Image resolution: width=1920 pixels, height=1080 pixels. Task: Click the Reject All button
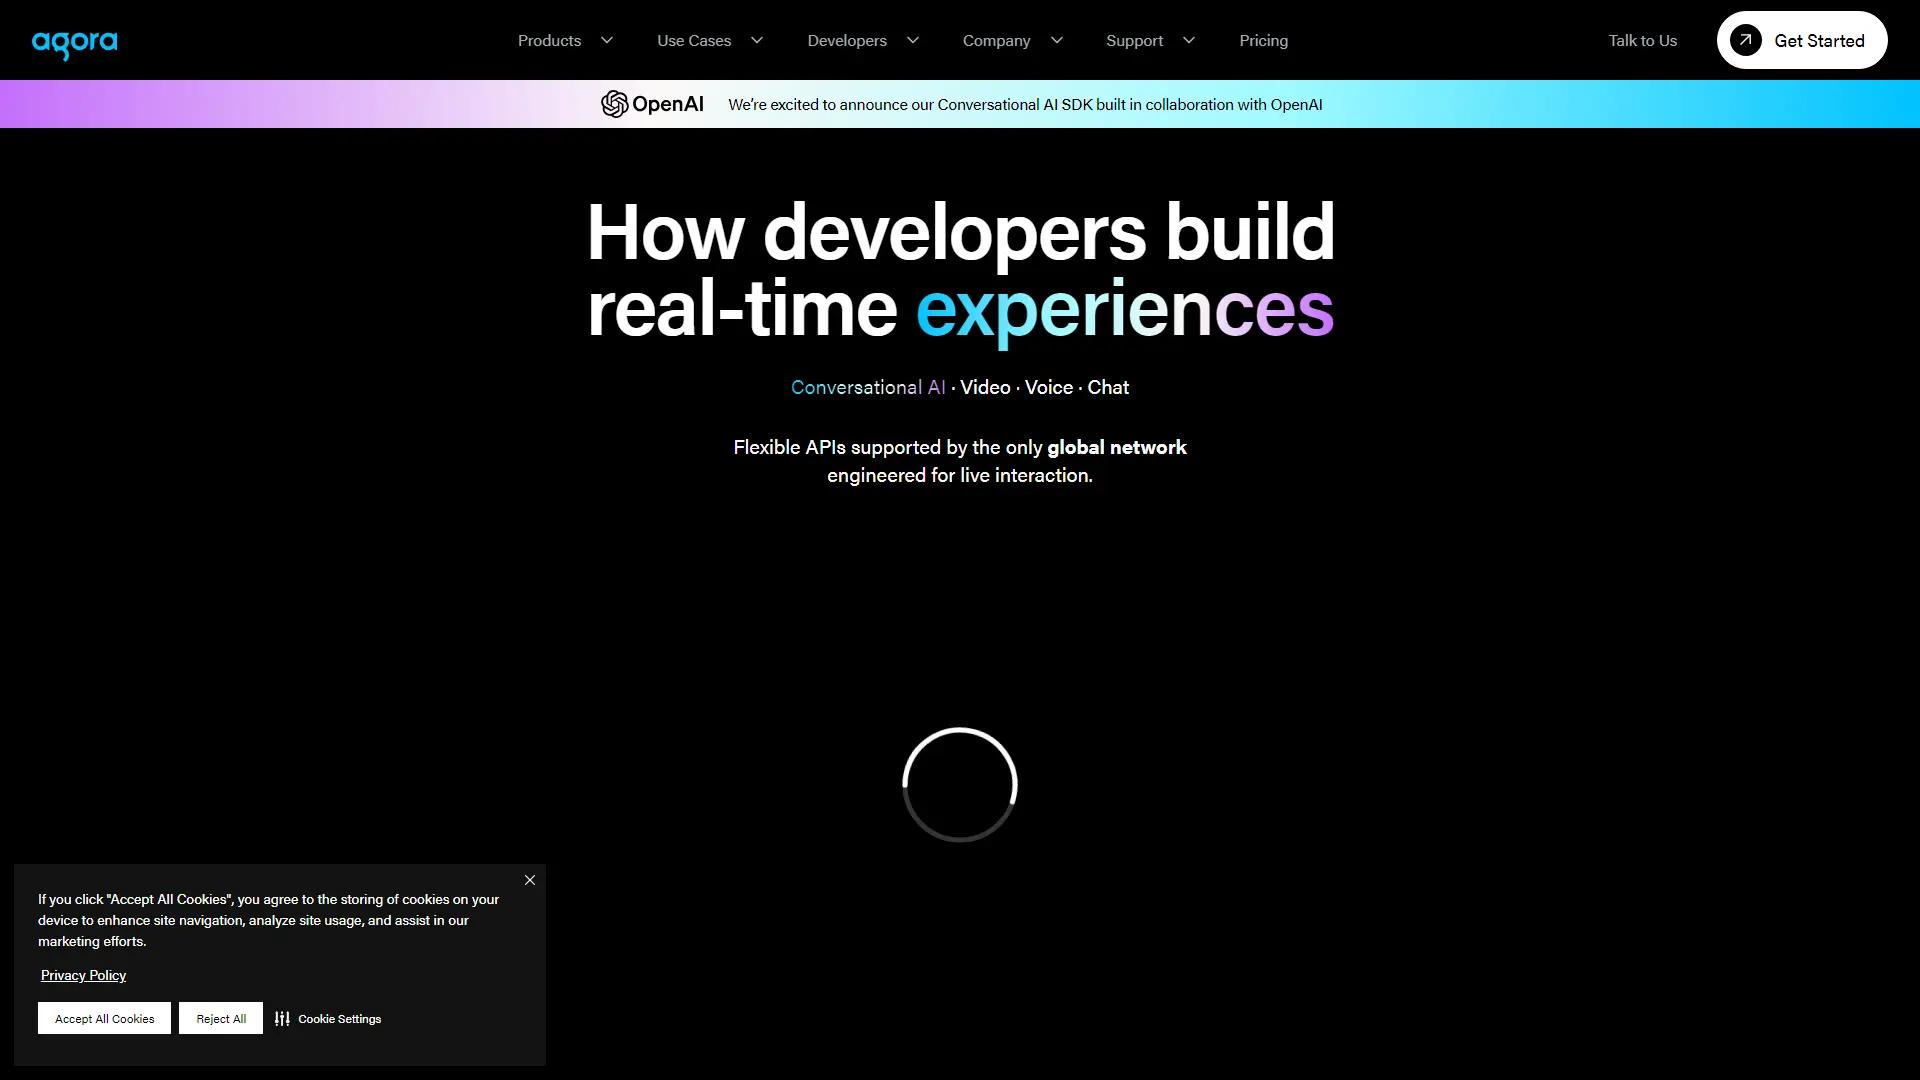click(x=221, y=1018)
